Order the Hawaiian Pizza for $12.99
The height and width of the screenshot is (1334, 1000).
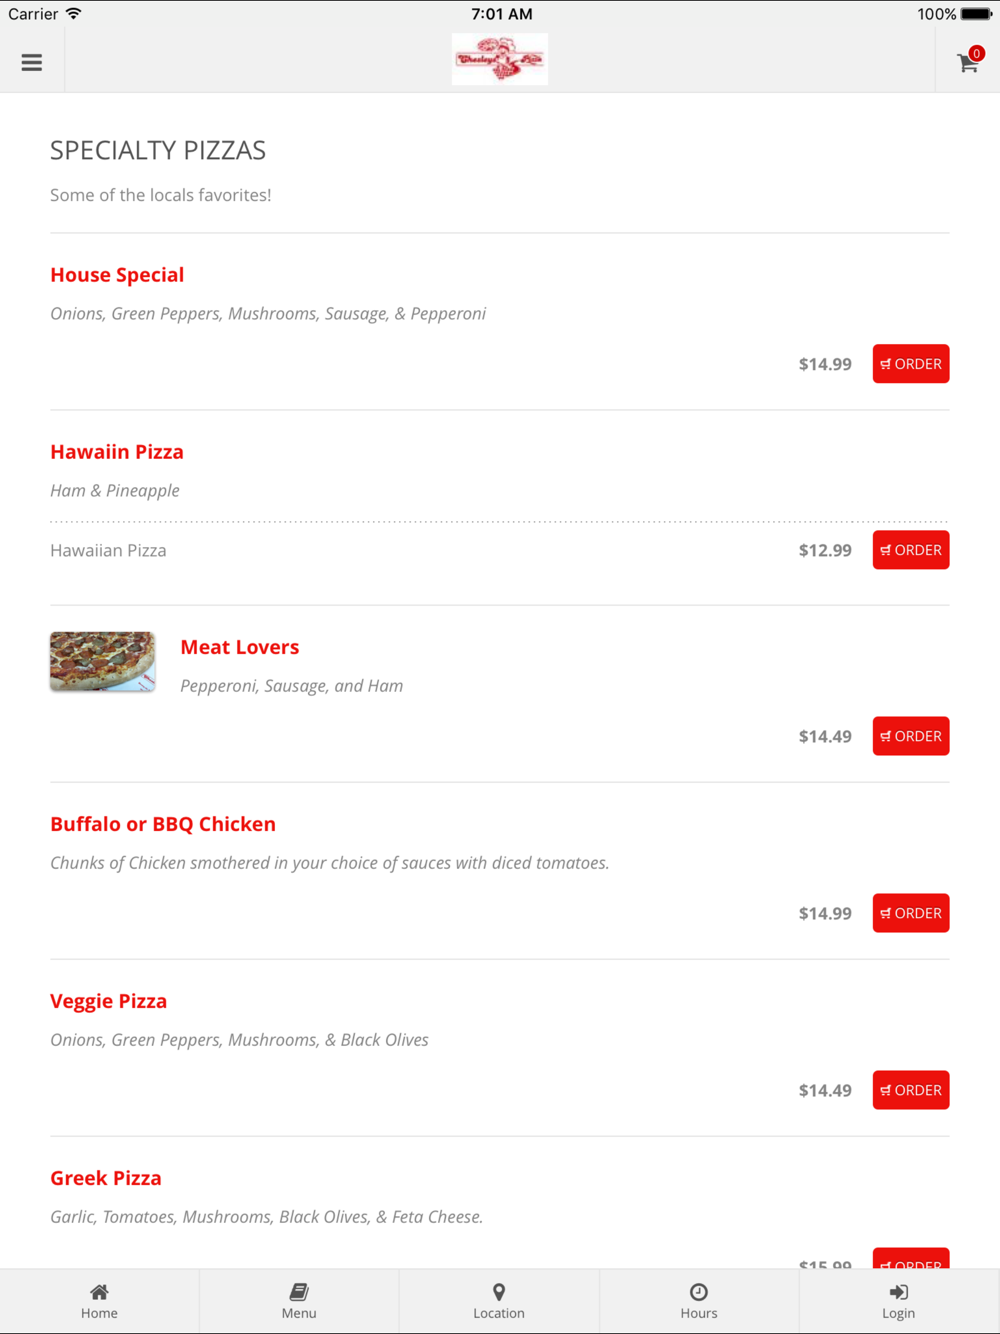911,550
